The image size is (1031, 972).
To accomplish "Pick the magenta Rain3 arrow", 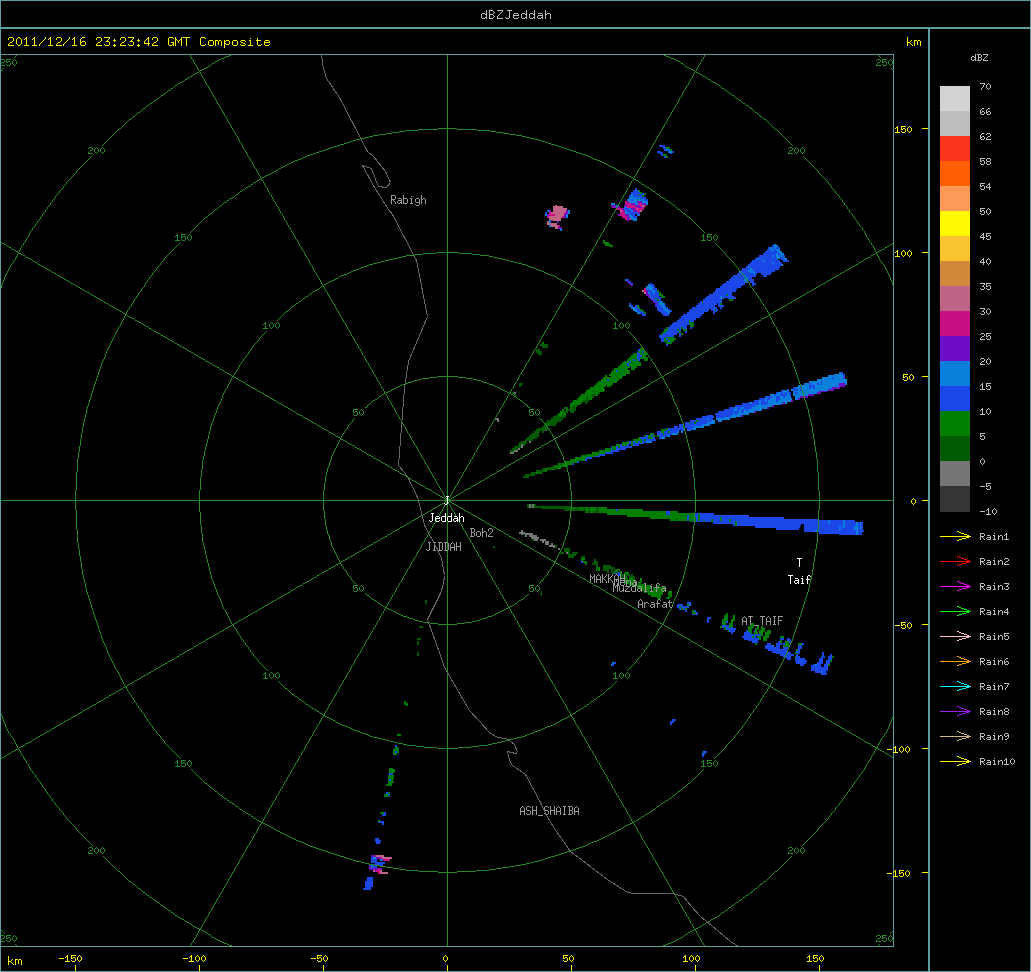I will (x=955, y=587).
